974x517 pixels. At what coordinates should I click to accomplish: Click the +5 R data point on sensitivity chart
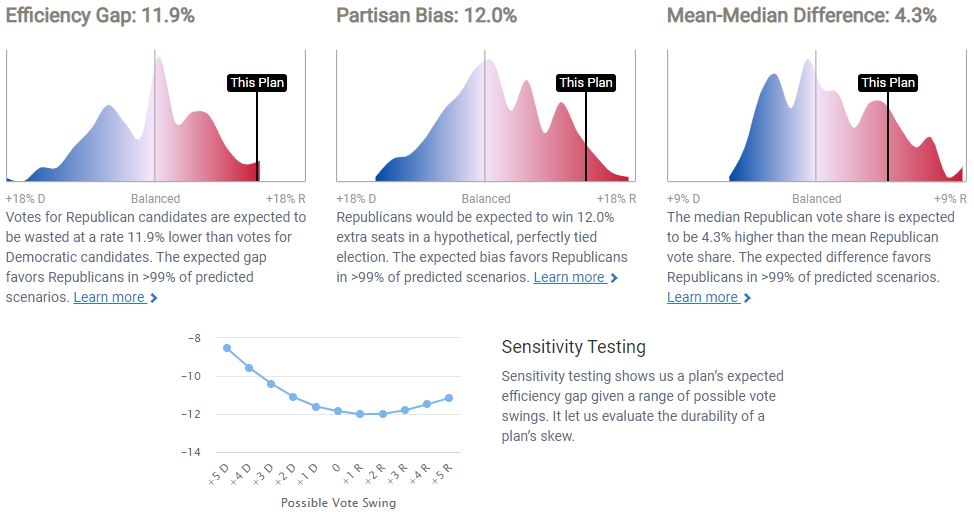pos(450,398)
